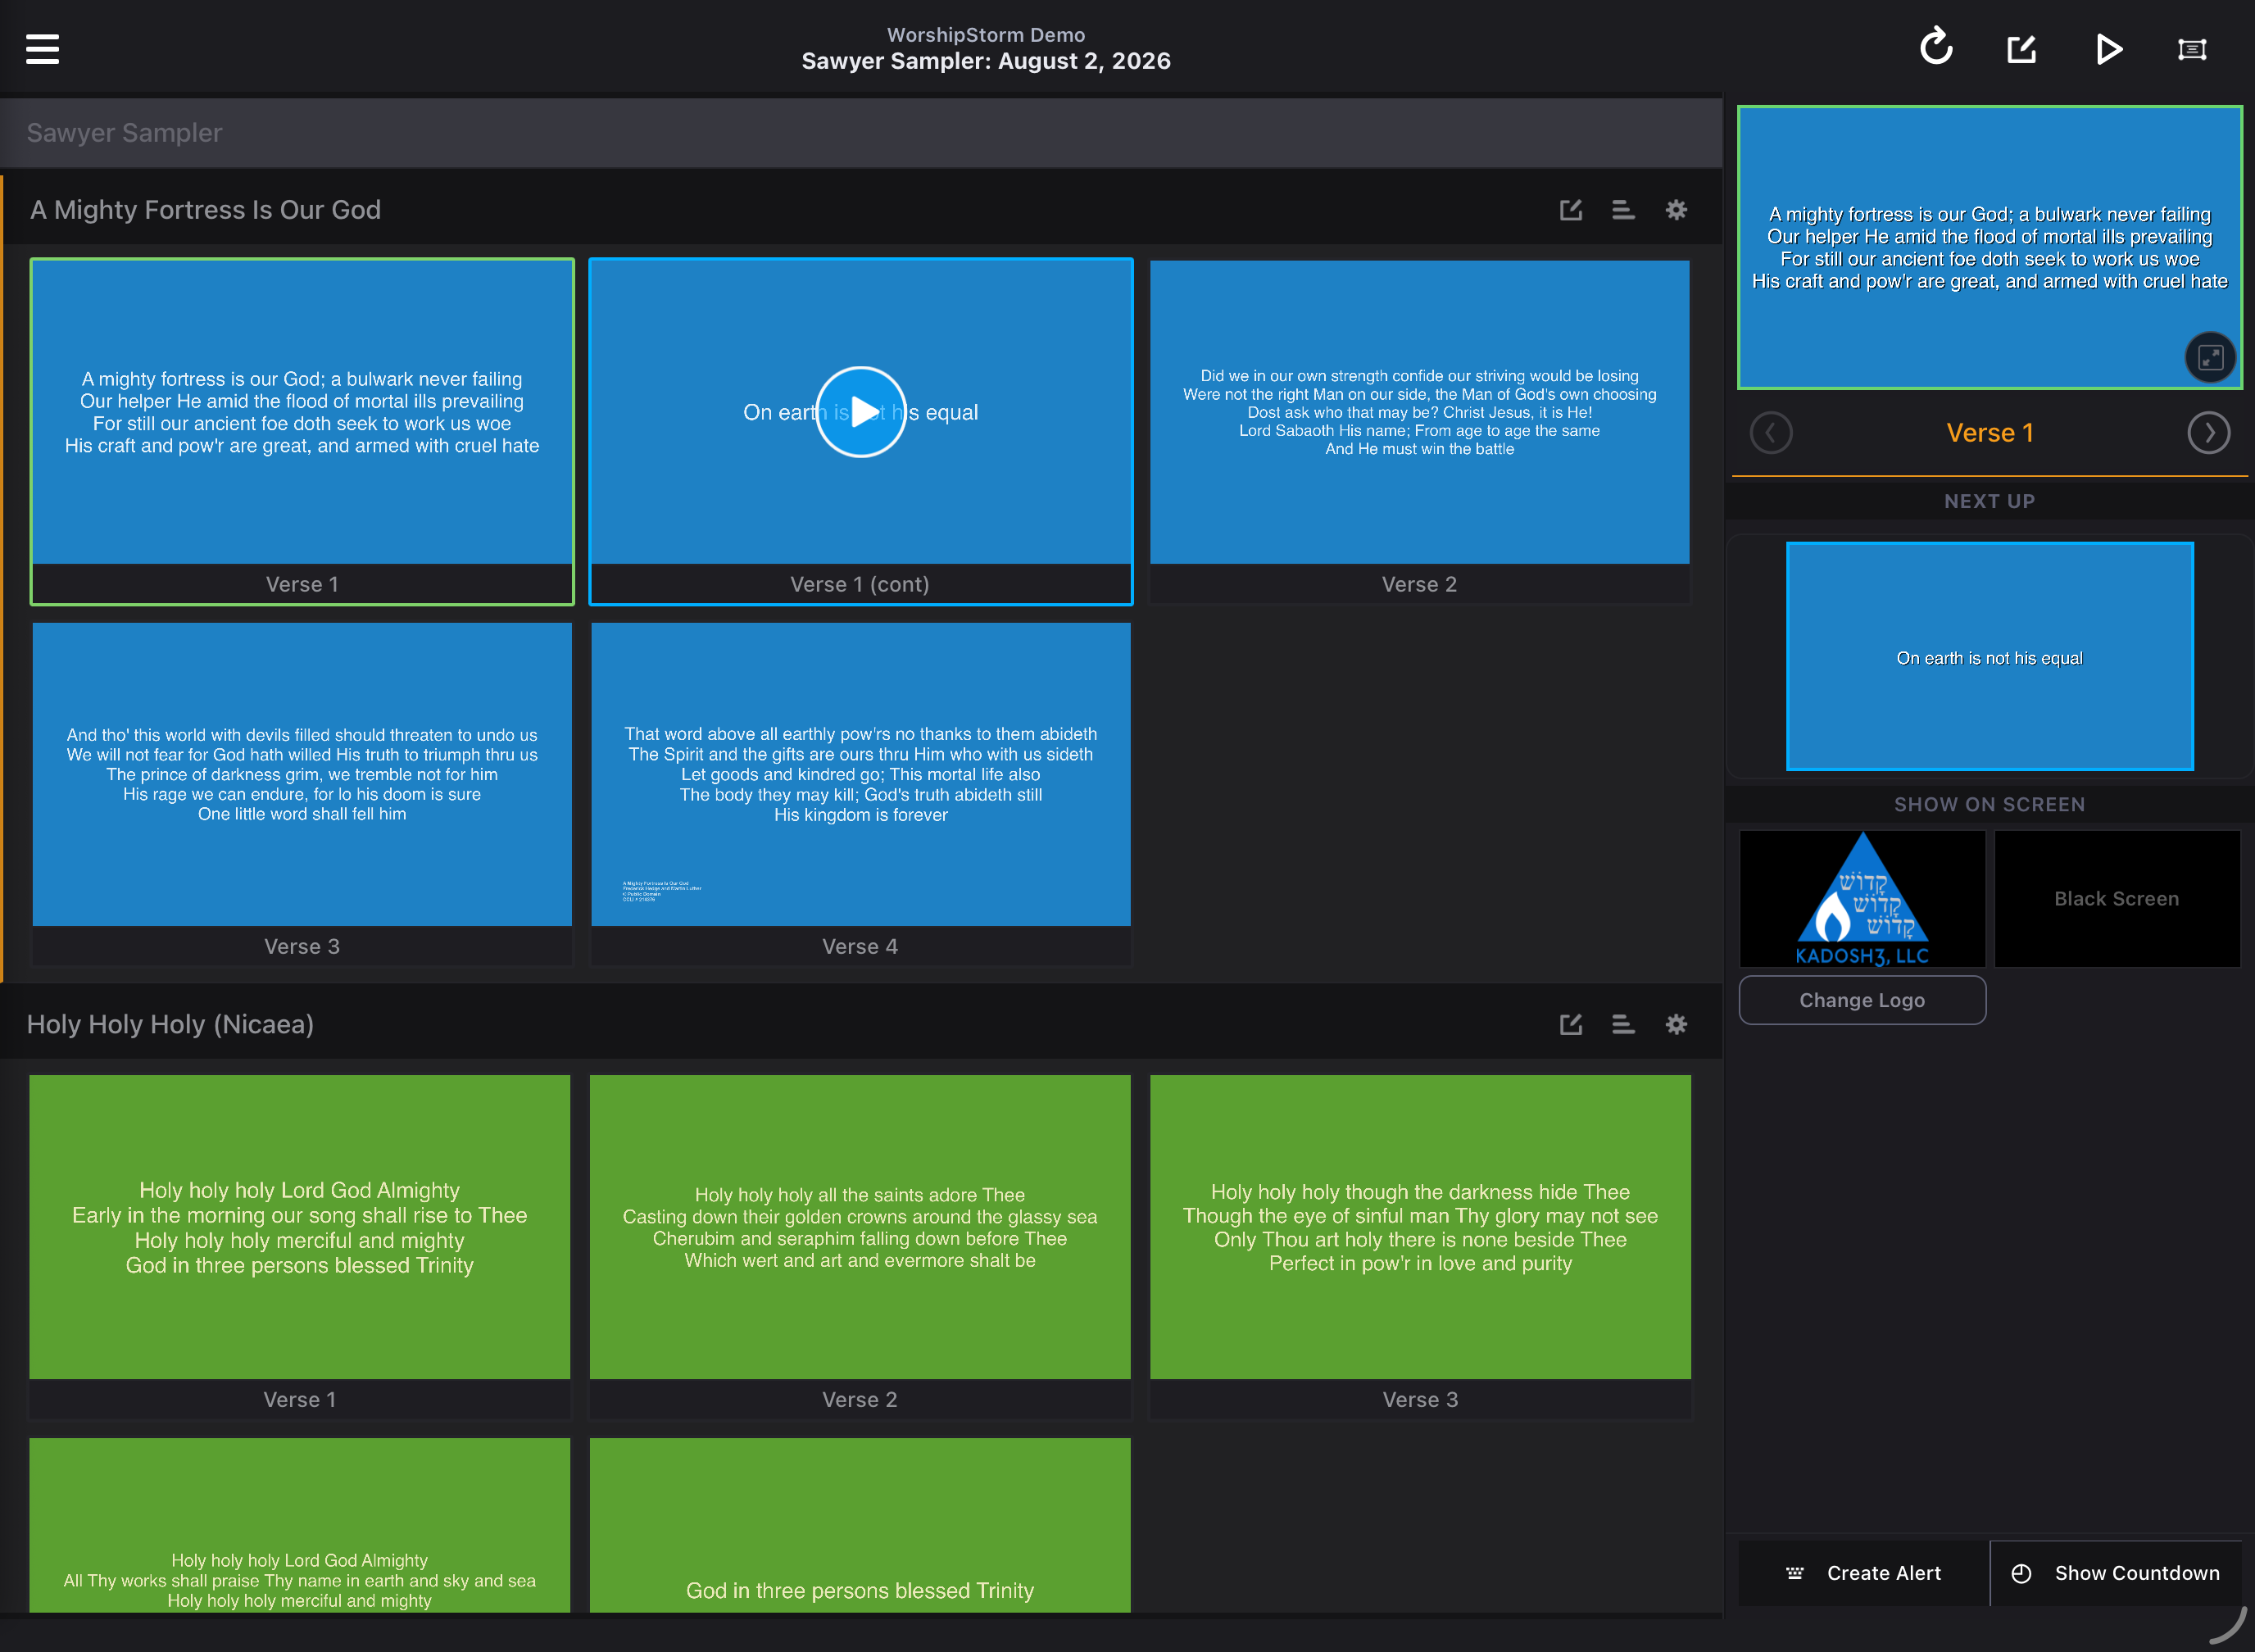This screenshot has width=2255, height=1652.
Task: Click Change Logo button
Action: tap(1862, 1000)
